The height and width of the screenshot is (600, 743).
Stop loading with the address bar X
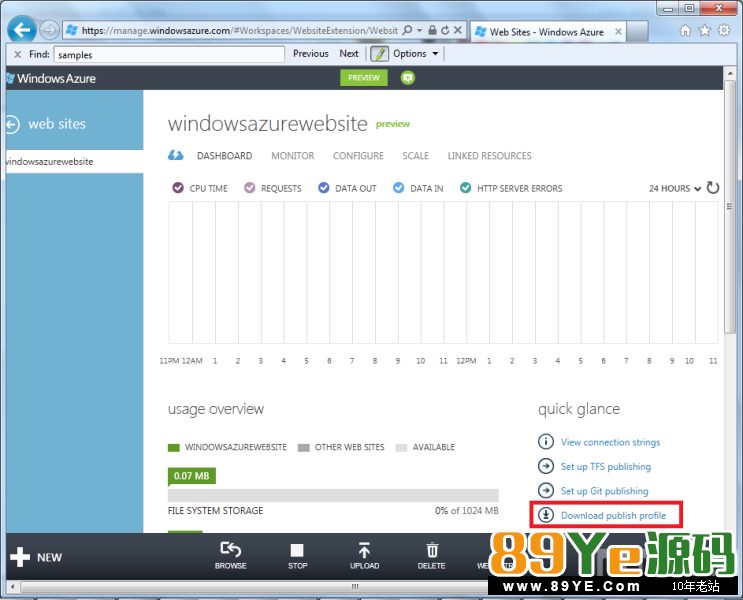click(458, 30)
